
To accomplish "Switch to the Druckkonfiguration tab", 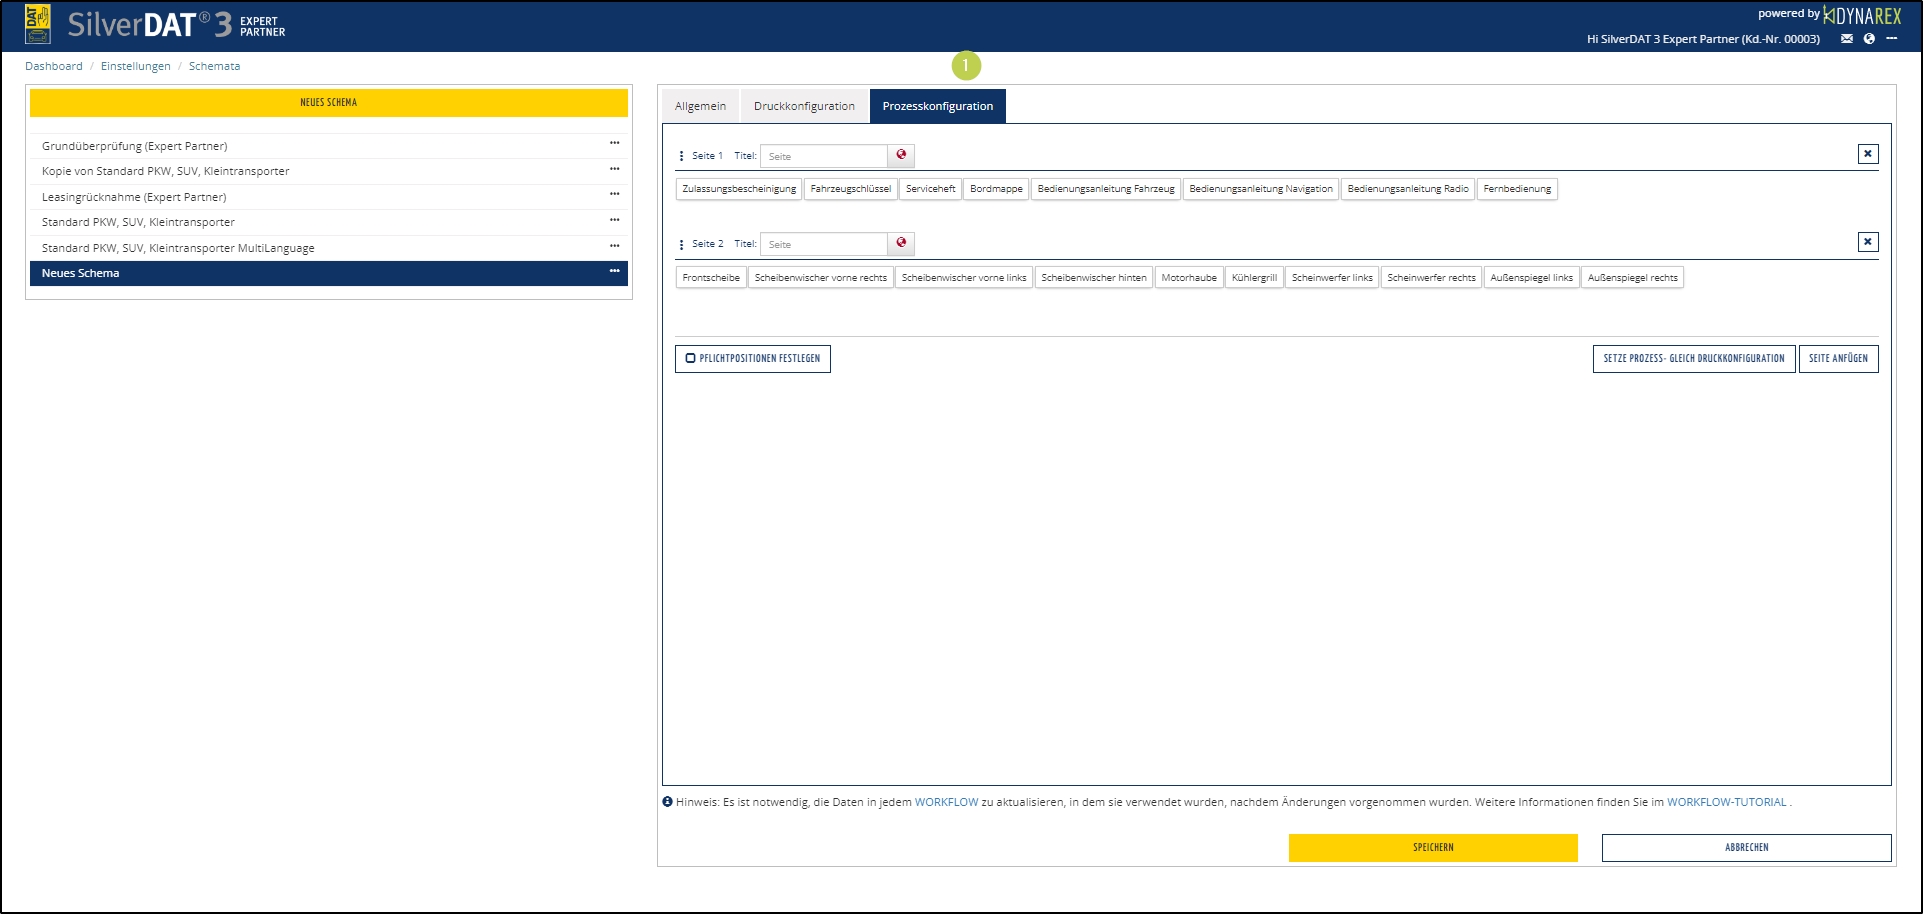I will [x=804, y=106].
